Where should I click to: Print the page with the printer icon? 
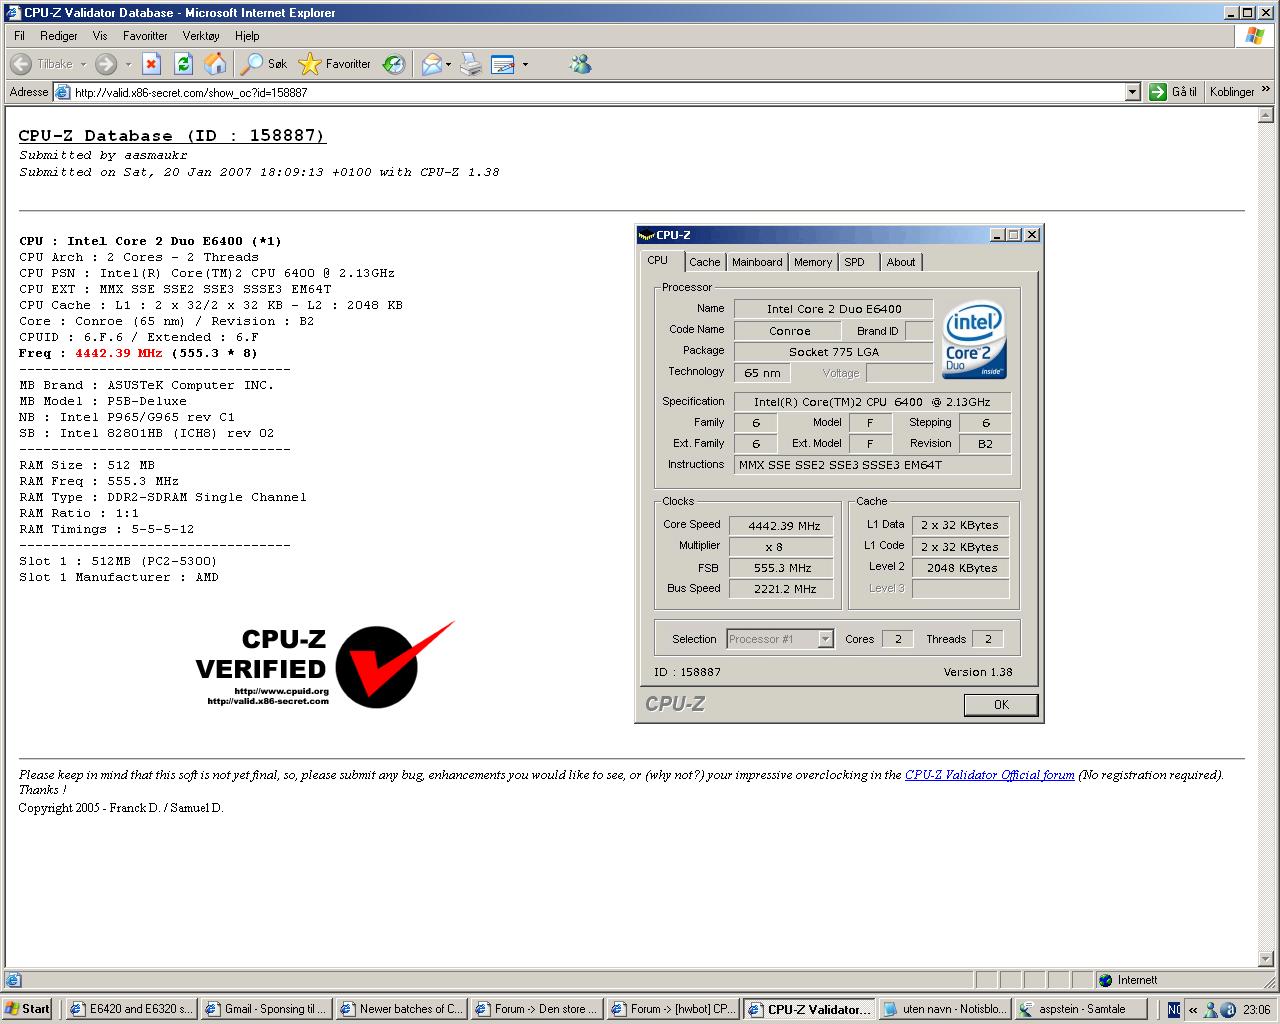coord(471,64)
